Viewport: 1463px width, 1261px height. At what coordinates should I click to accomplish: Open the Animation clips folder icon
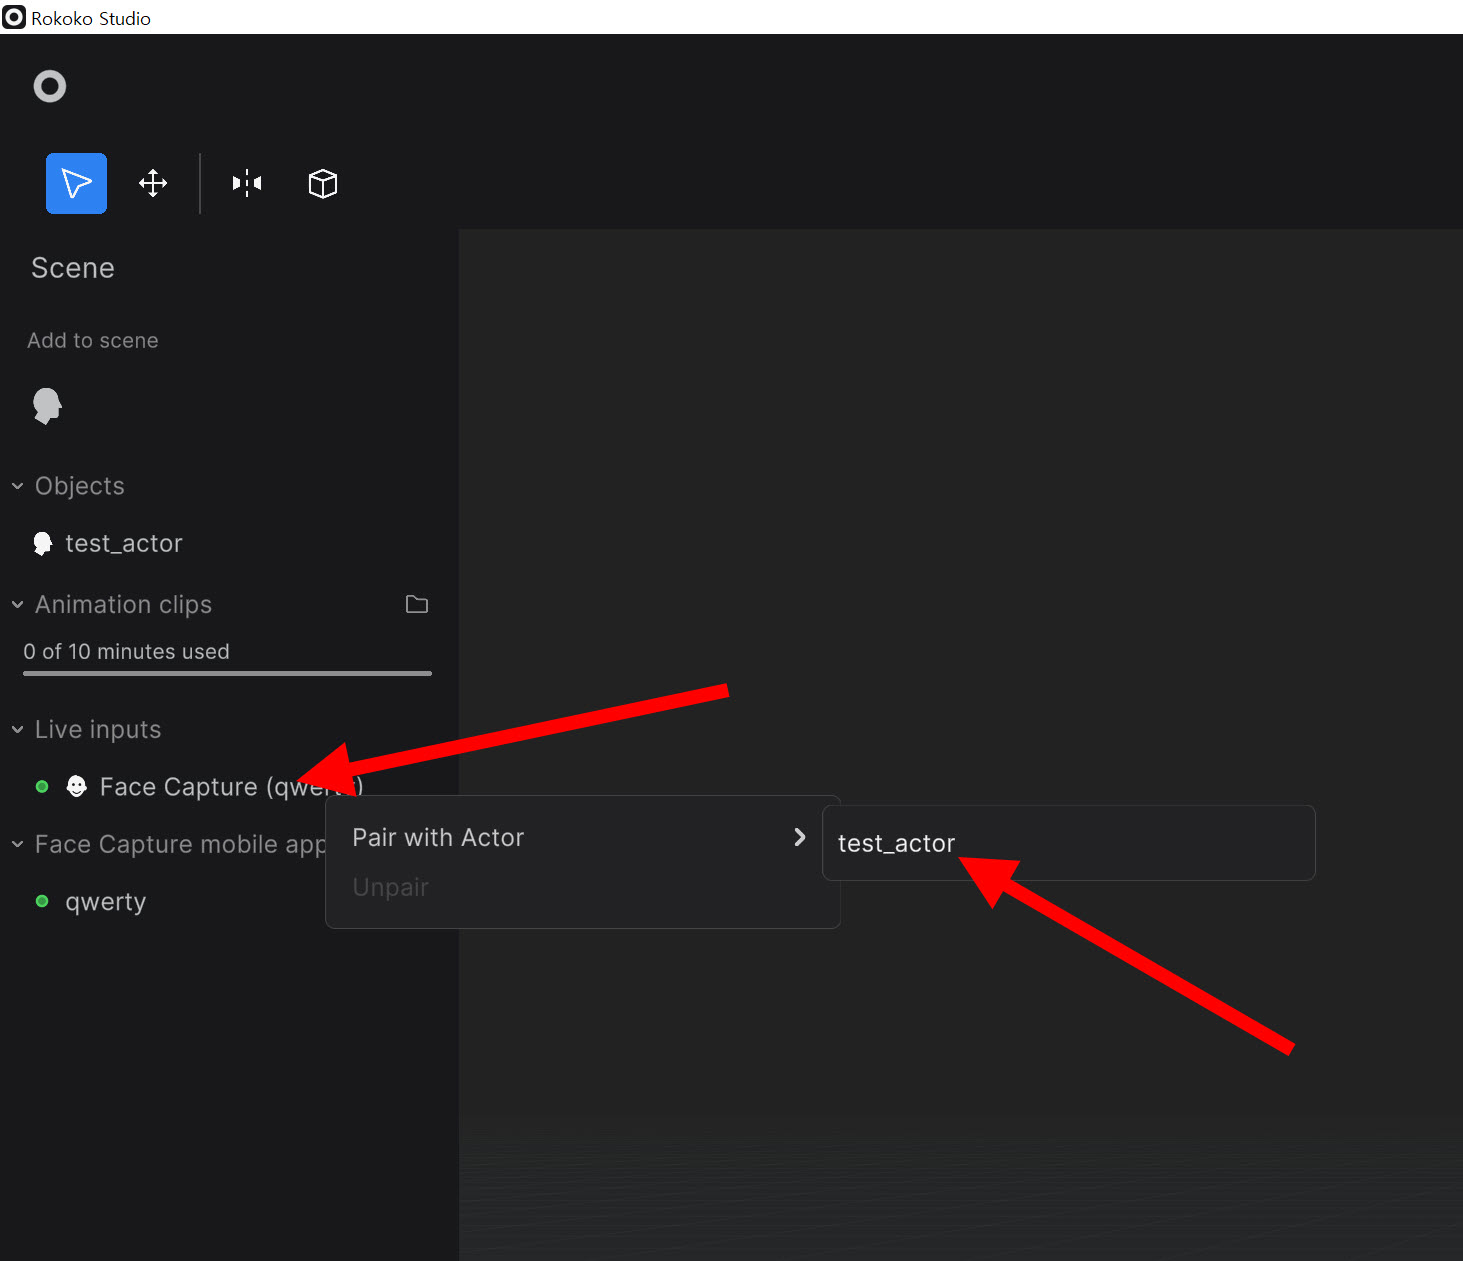[x=417, y=604]
